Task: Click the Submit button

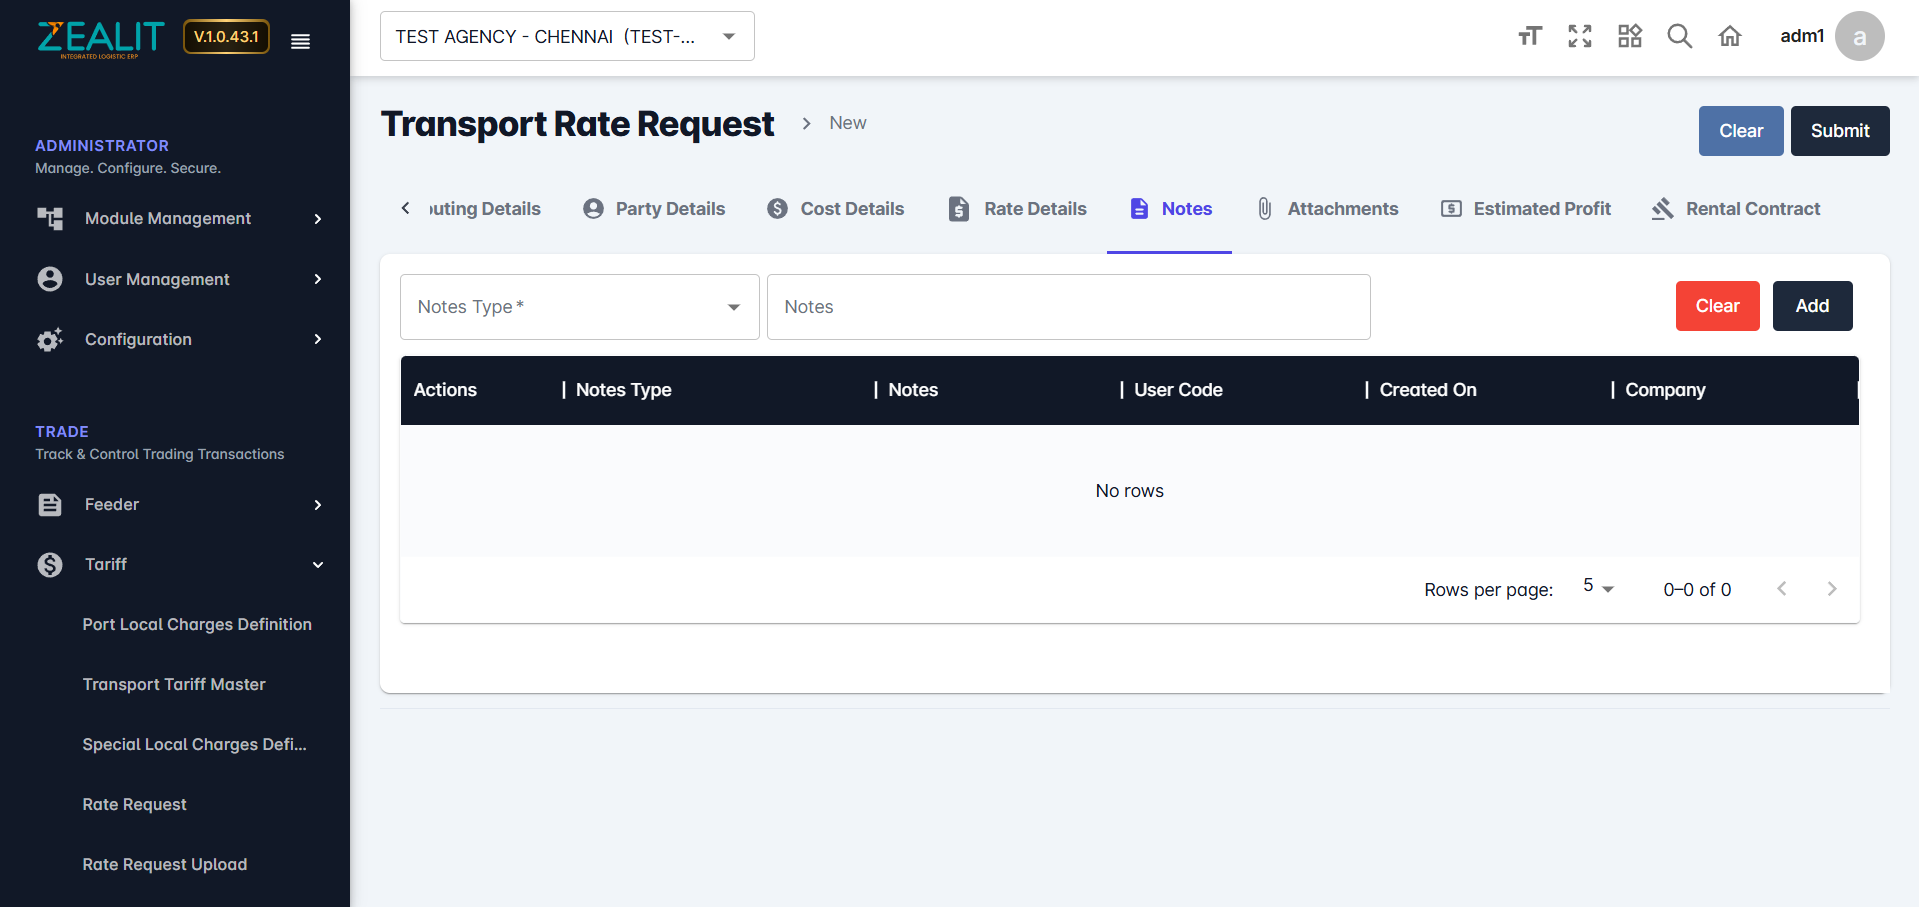Action: coord(1839,131)
